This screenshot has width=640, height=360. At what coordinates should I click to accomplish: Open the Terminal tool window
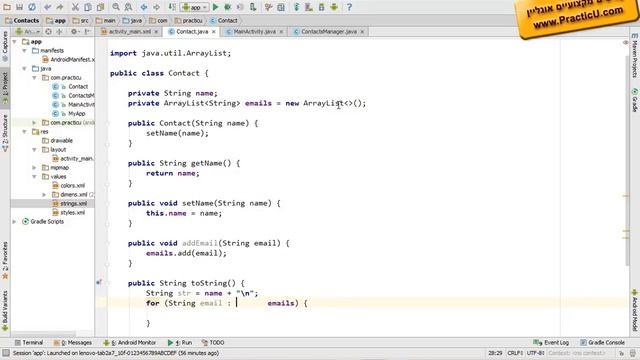pos(29,342)
